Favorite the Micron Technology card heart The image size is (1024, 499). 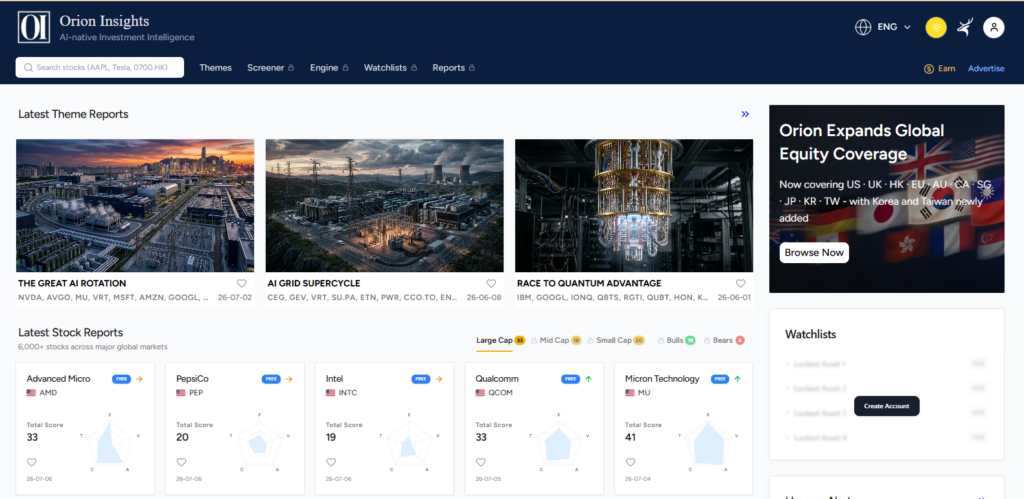pyautogui.click(x=630, y=462)
